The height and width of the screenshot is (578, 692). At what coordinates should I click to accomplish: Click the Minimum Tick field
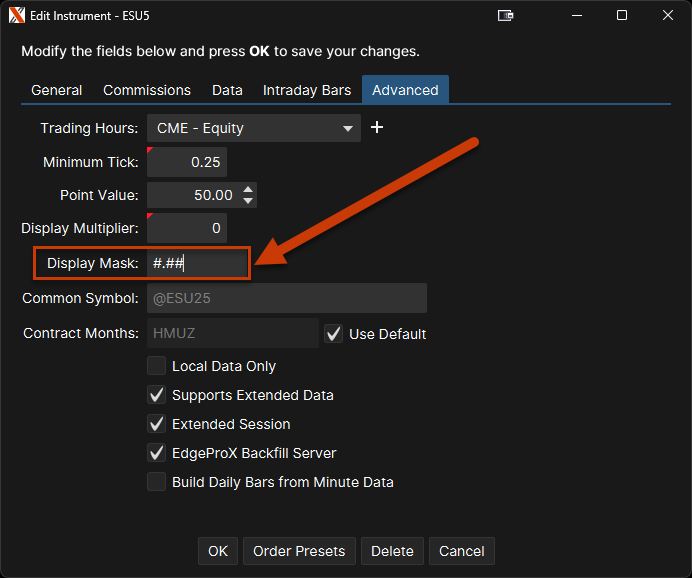[x=187, y=162]
